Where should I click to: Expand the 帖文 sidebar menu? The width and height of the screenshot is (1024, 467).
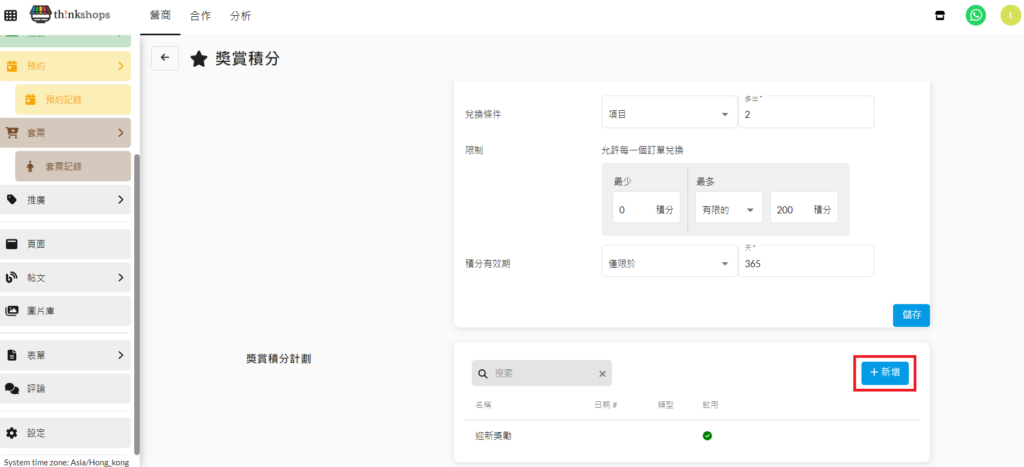click(66, 277)
